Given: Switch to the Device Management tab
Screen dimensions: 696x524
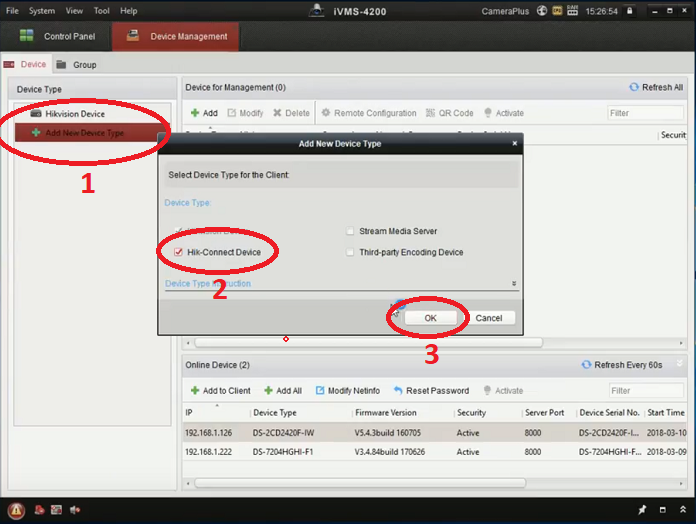Looking at the screenshot, I should click(x=175, y=36).
